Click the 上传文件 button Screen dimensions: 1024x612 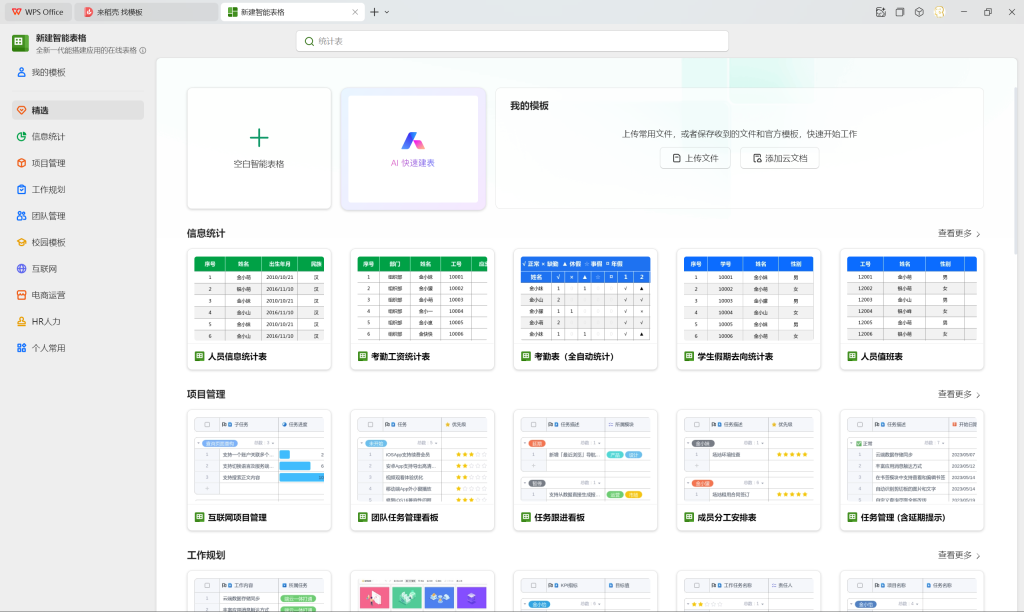tap(695, 158)
